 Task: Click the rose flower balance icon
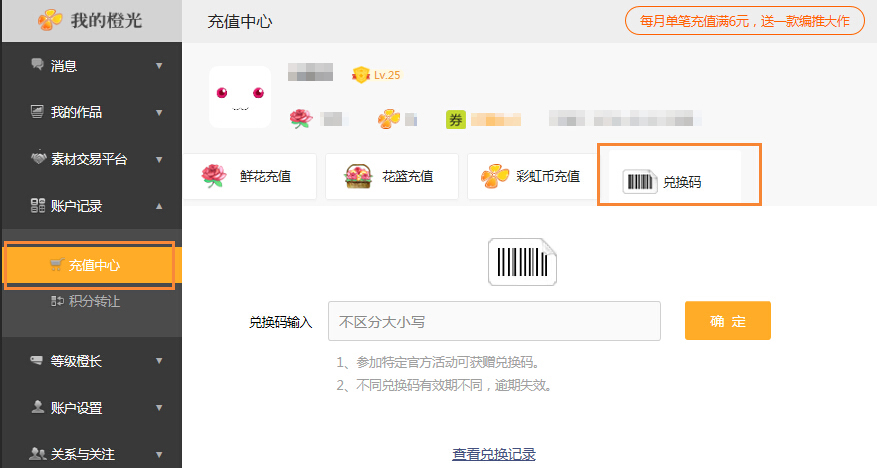pyautogui.click(x=301, y=120)
